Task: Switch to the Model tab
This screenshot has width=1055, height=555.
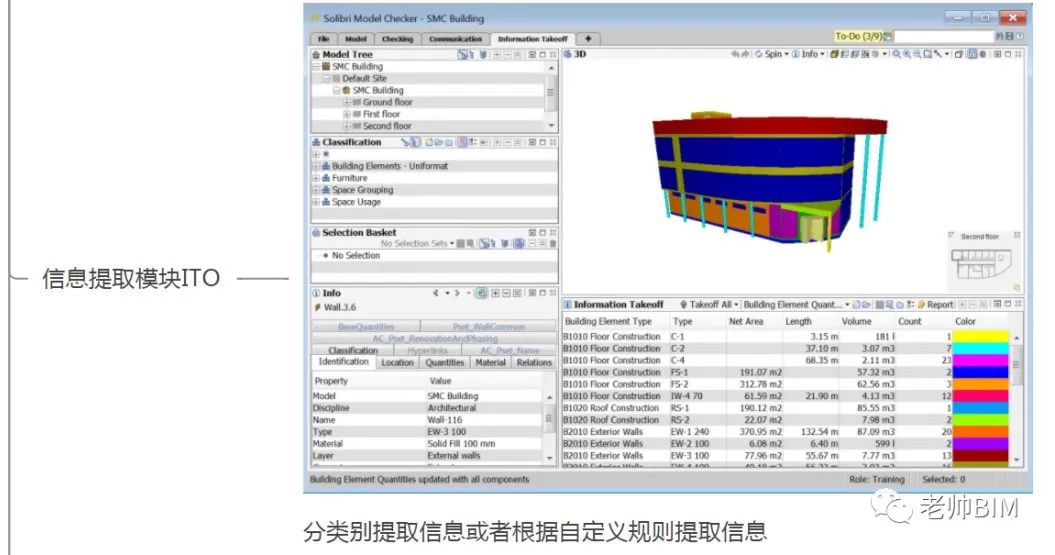Action: 355,39
